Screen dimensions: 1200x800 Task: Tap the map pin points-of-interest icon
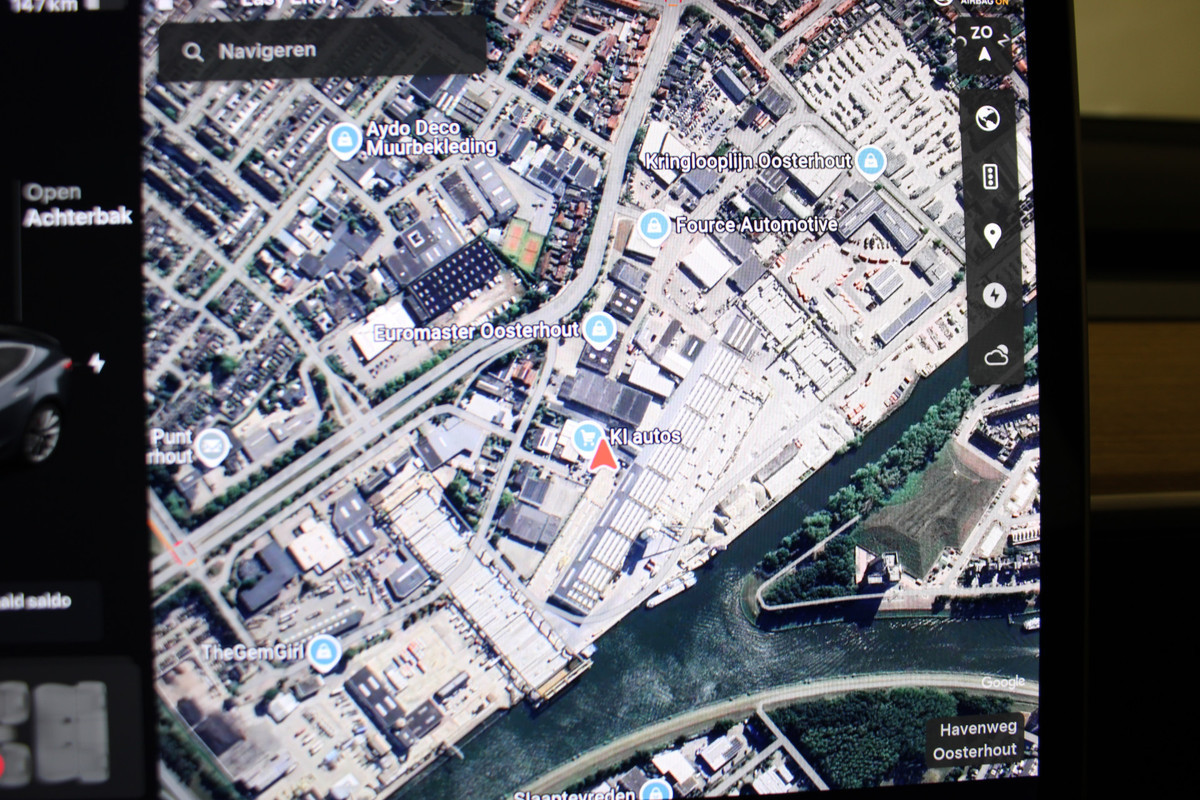992,236
